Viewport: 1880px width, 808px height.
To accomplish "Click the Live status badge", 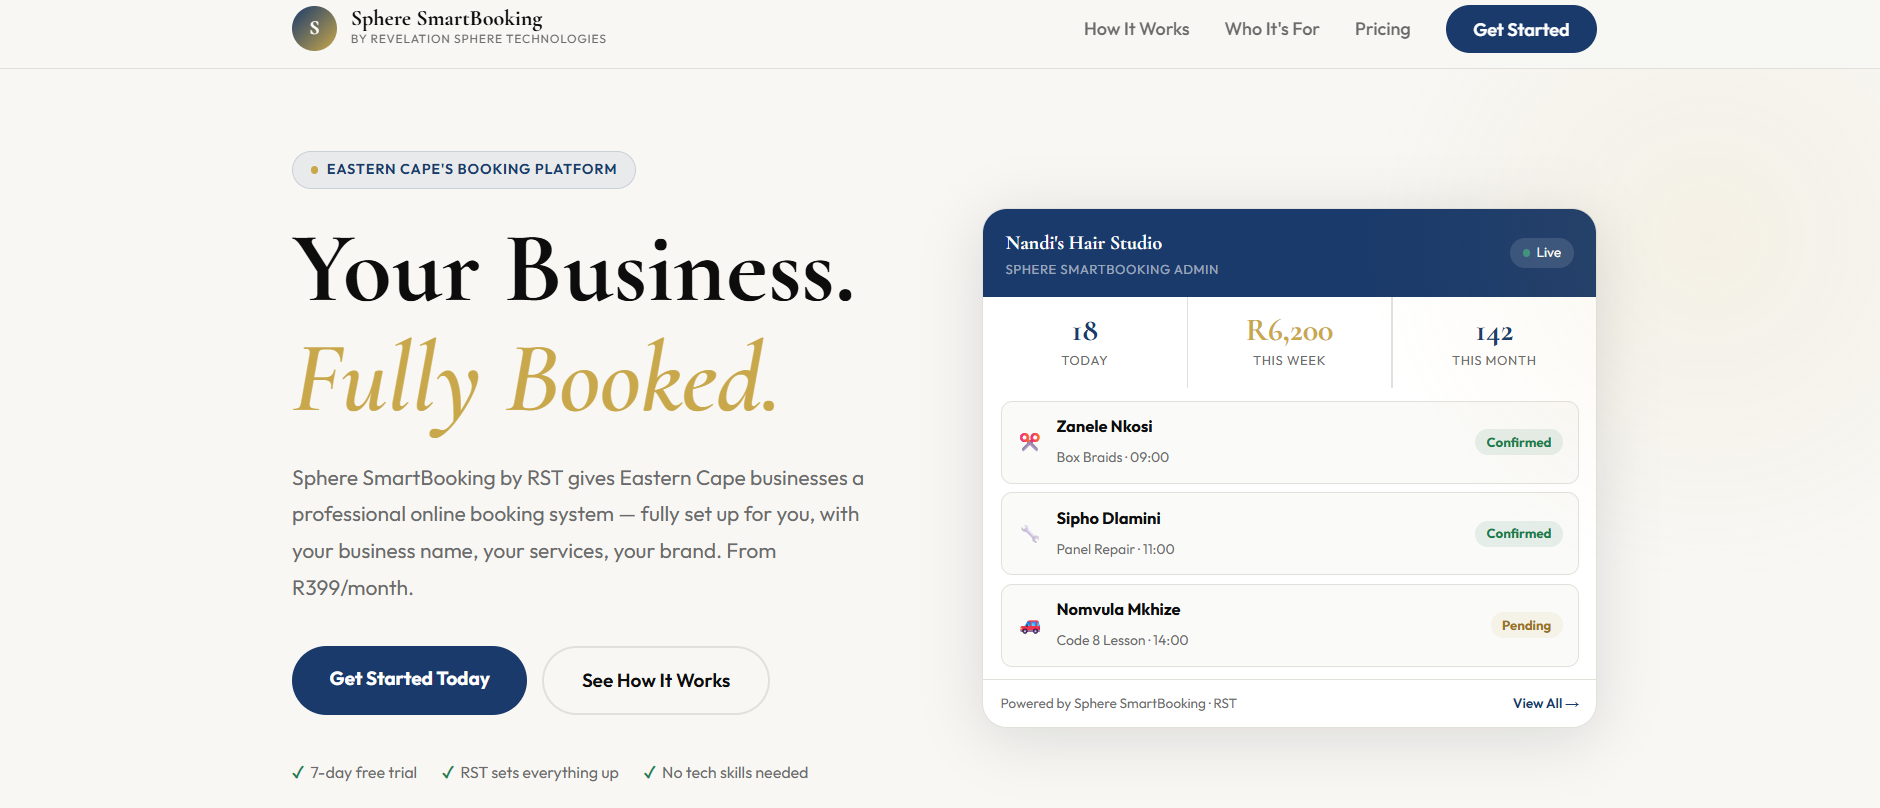I will [x=1542, y=253].
